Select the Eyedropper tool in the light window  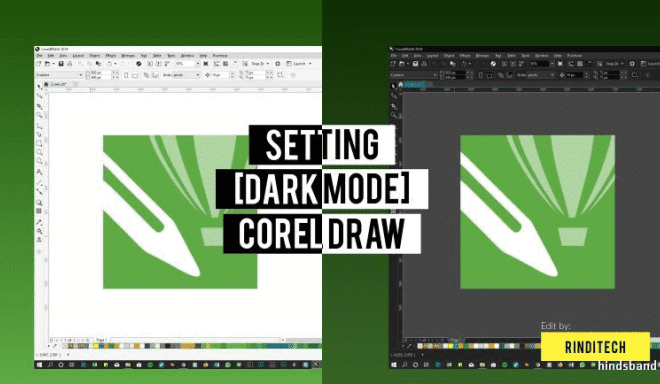[39, 221]
